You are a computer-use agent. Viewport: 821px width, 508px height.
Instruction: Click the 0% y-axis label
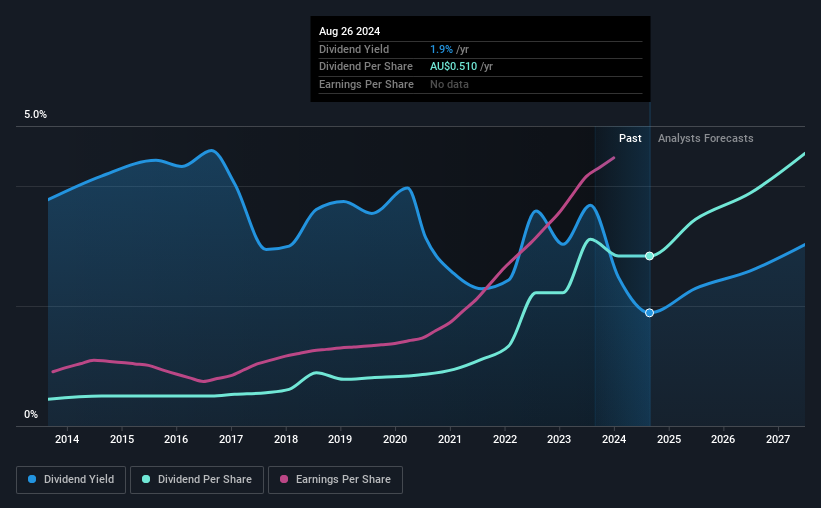[x=31, y=414]
